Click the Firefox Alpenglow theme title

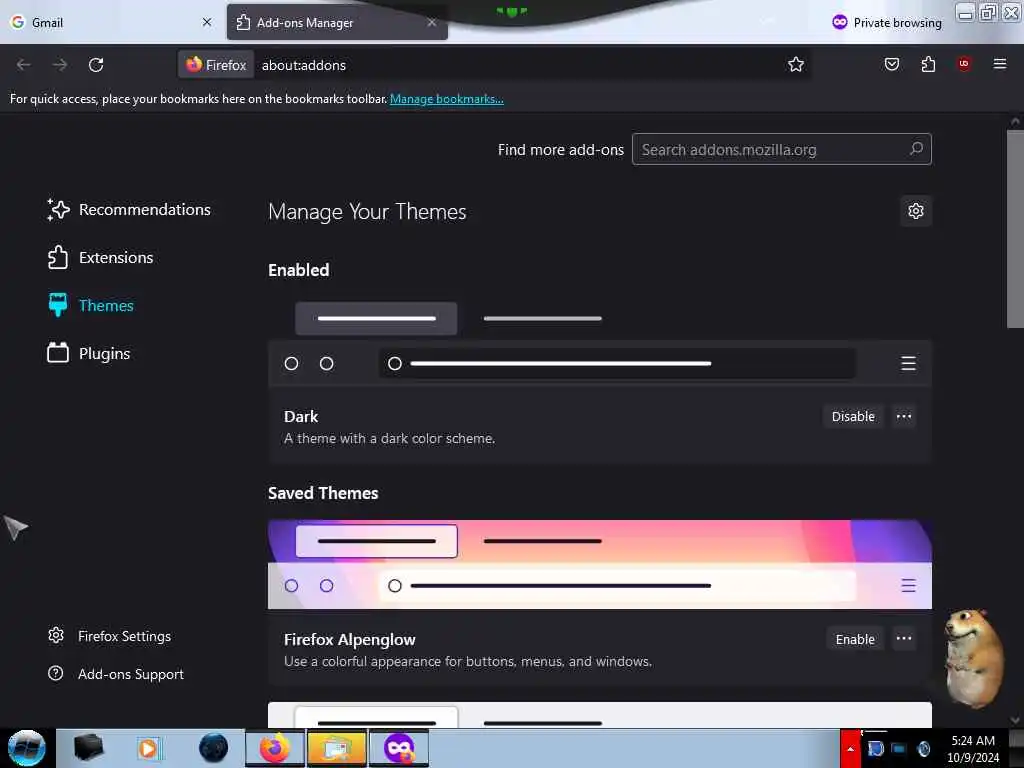click(x=349, y=639)
